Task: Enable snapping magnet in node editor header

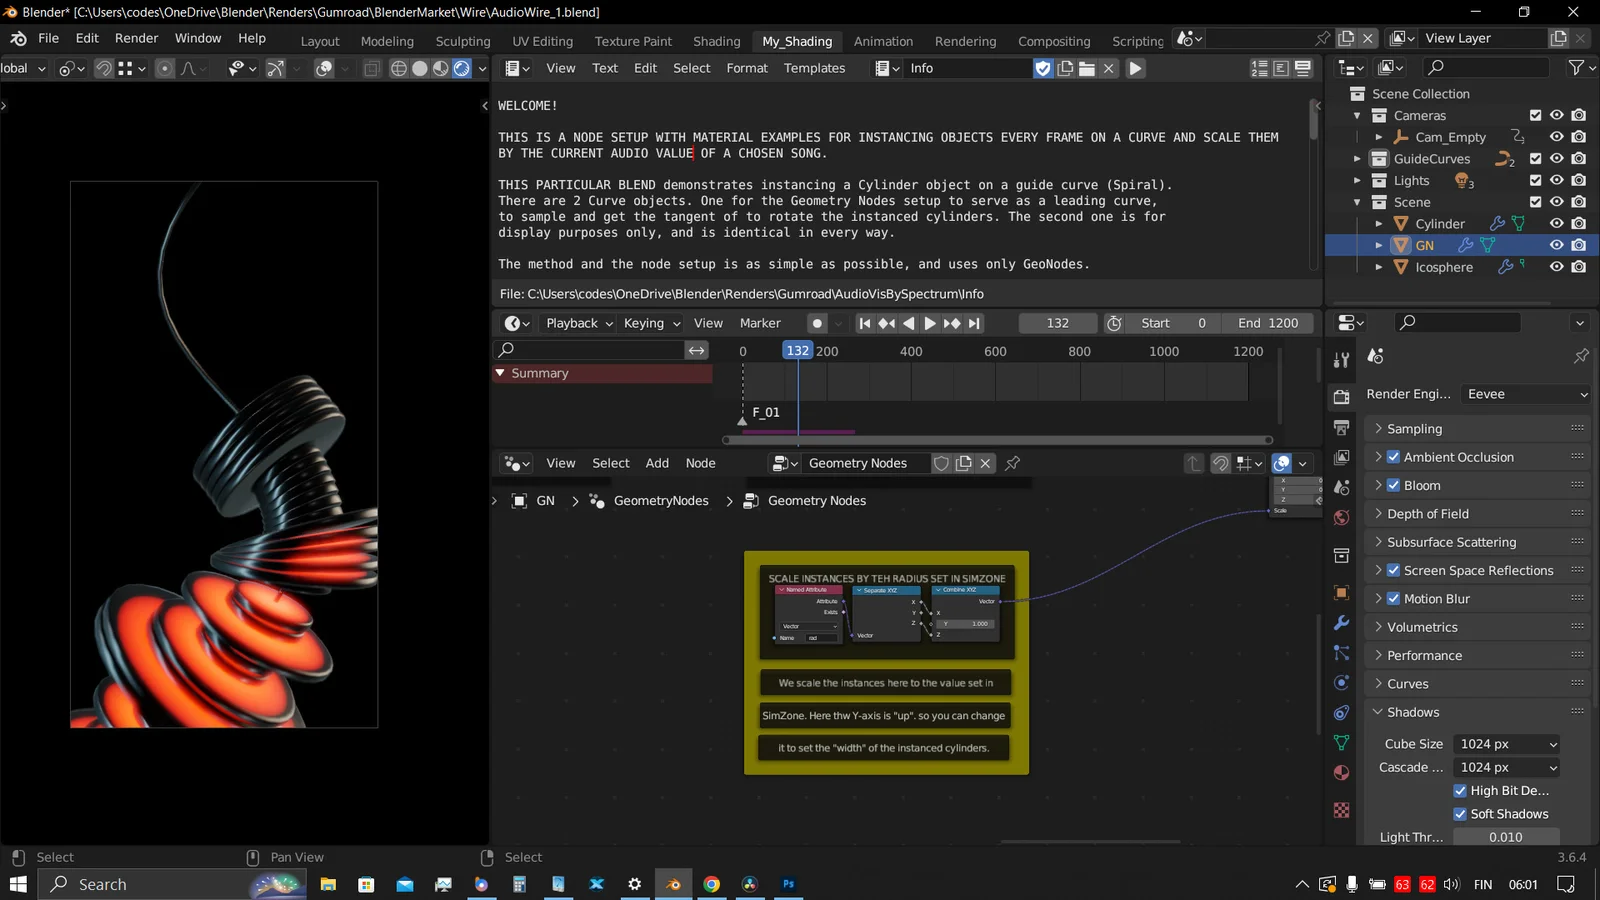Action: (x=1221, y=464)
